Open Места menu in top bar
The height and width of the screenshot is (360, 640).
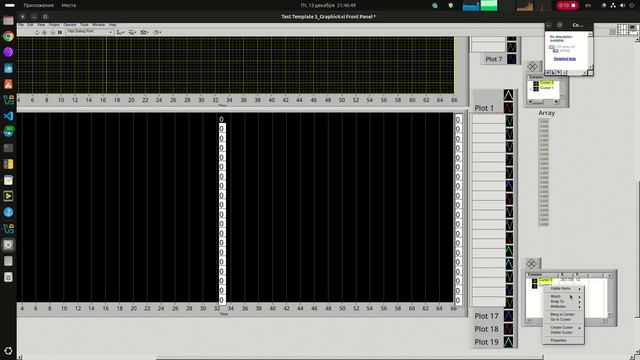[x=69, y=5]
